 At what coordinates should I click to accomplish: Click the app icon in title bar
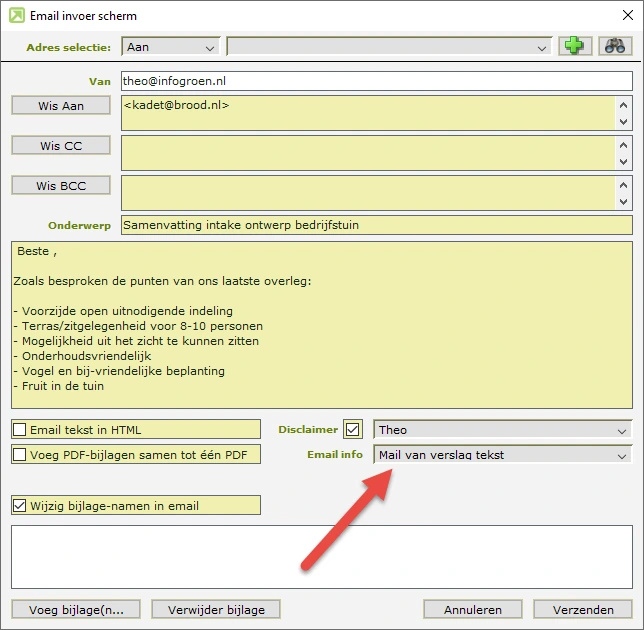point(16,16)
